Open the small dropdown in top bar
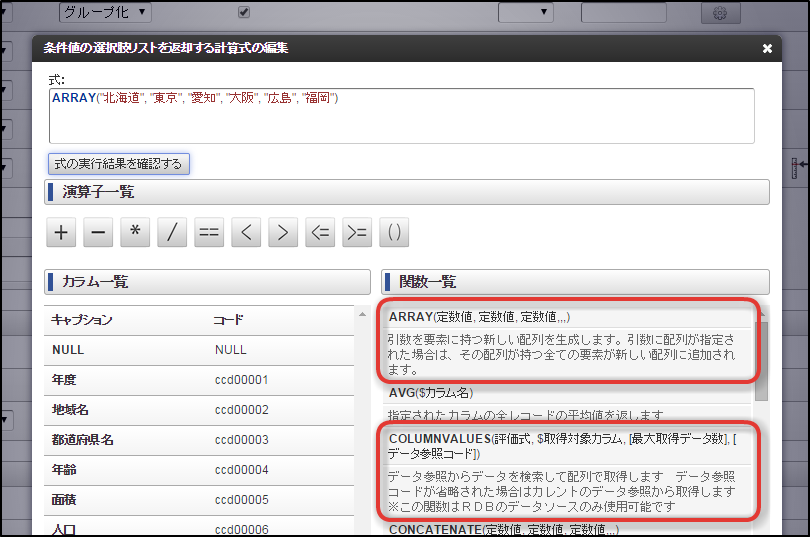 [x=525, y=12]
